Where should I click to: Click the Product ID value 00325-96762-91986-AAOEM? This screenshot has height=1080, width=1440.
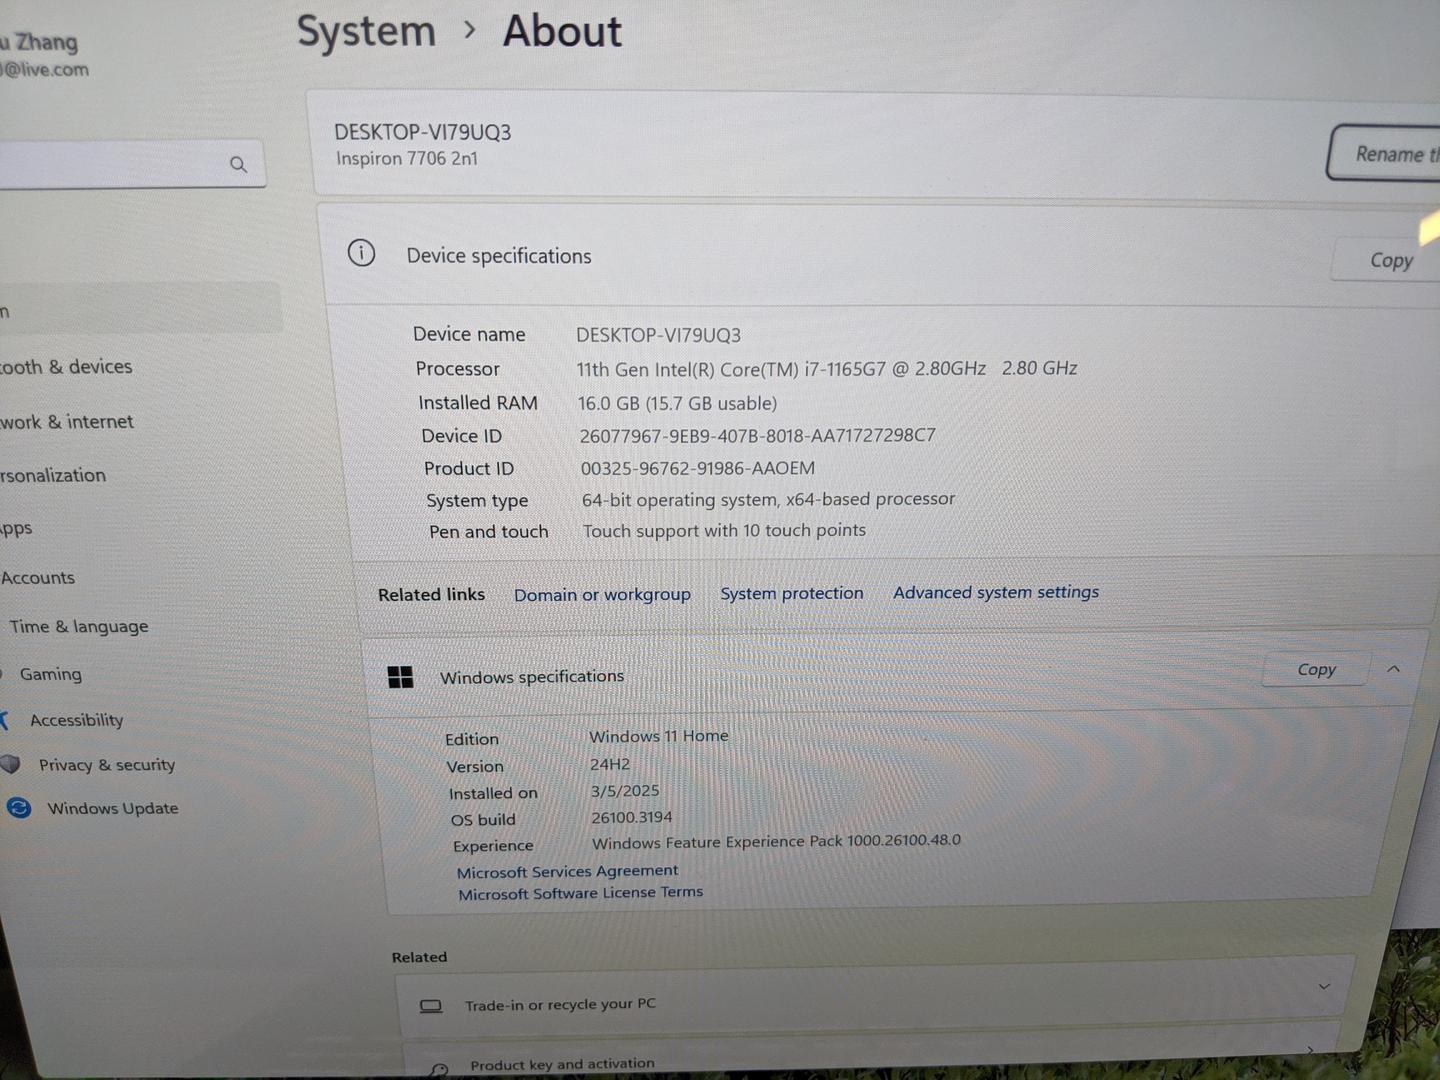(697, 468)
